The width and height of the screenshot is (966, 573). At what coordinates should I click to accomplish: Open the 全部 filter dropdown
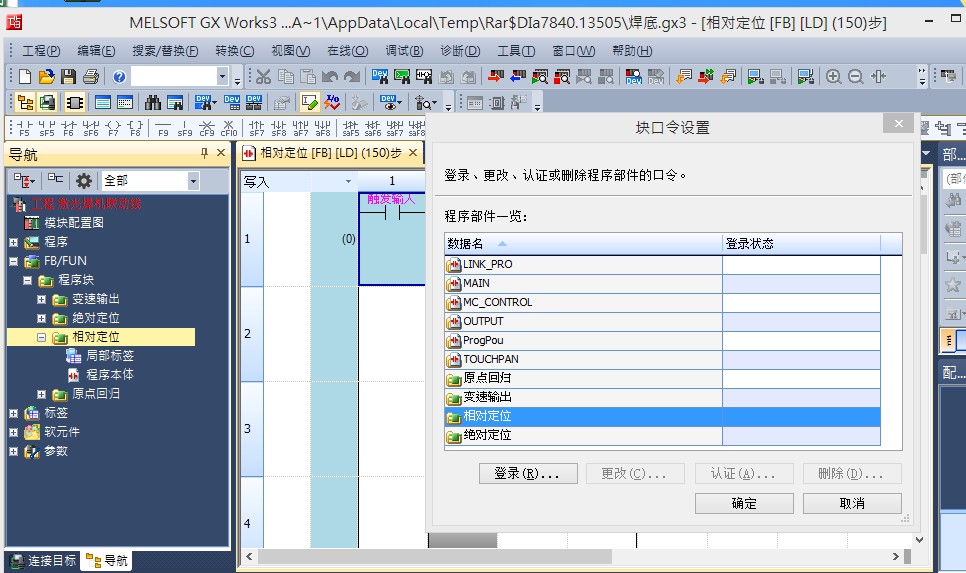tap(193, 181)
